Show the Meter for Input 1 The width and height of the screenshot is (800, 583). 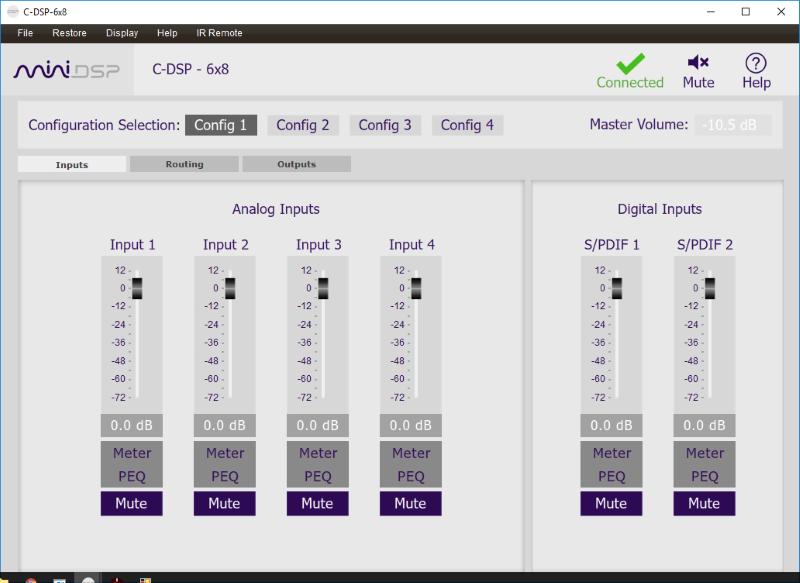[x=132, y=453]
